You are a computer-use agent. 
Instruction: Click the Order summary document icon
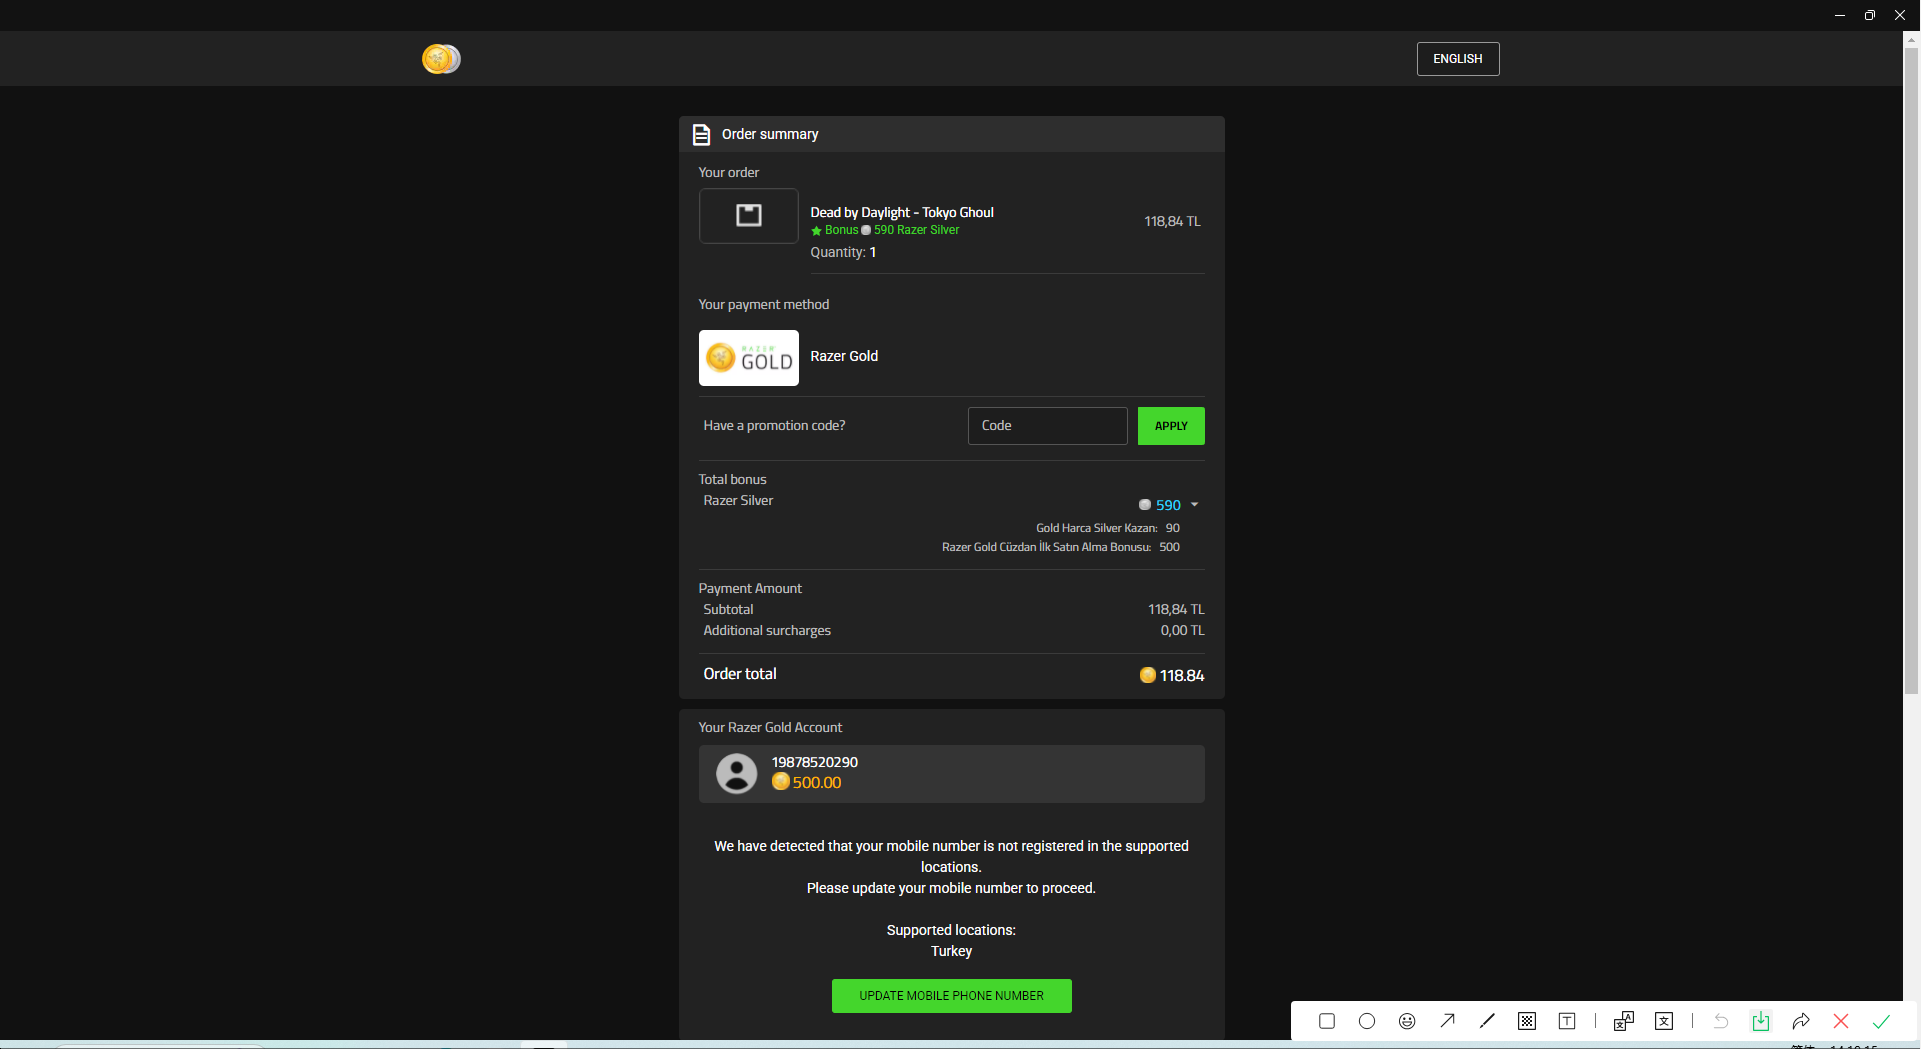pyautogui.click(x=702, y=134)
